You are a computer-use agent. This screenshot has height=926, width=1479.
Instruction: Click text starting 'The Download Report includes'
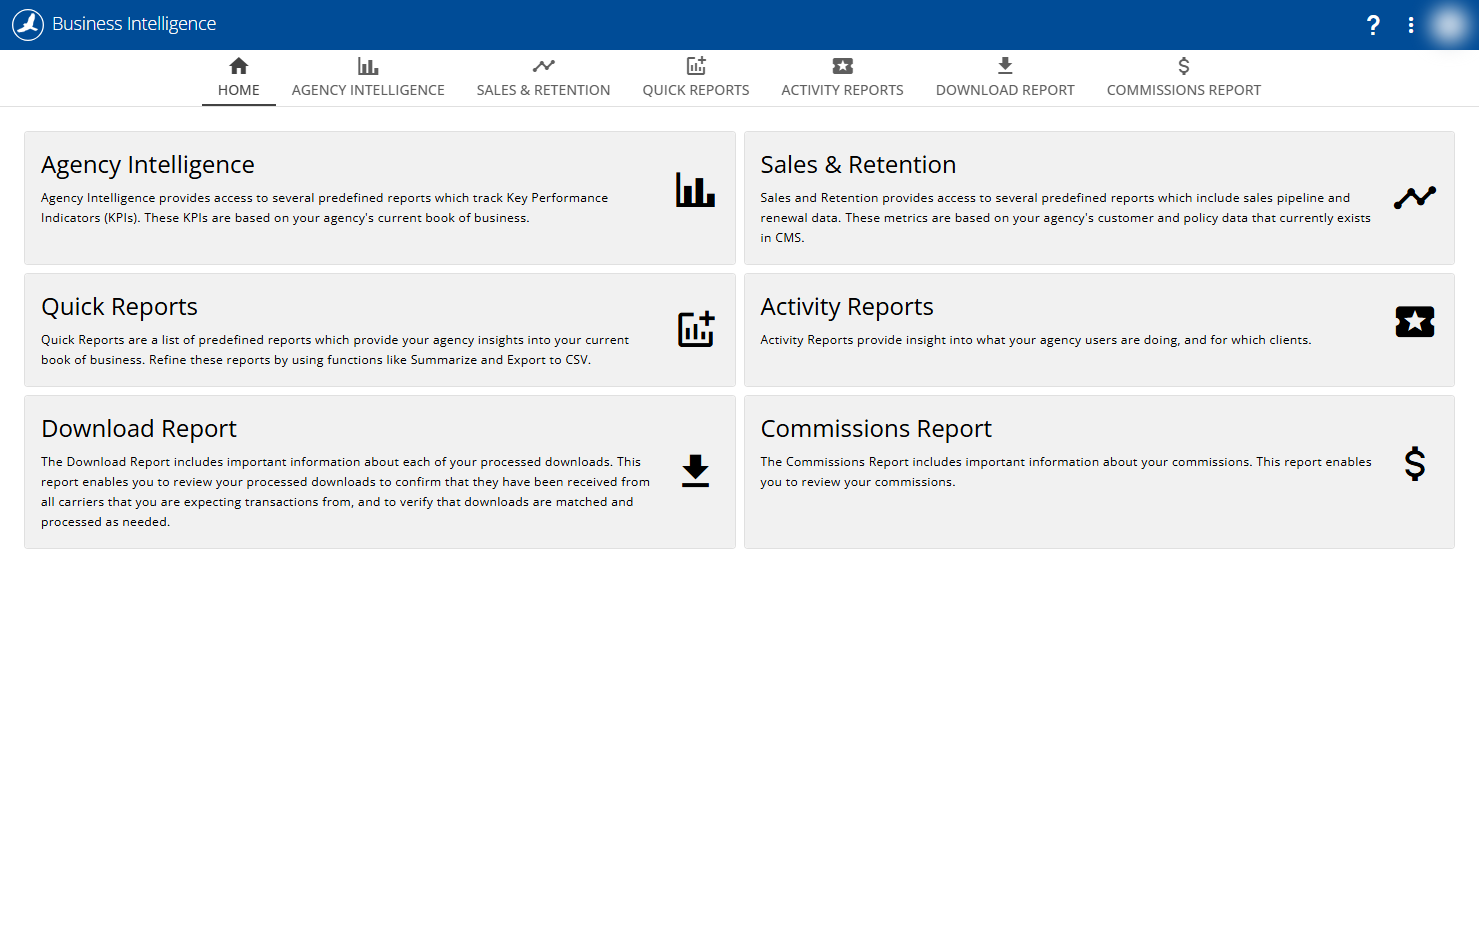[345, 492]
